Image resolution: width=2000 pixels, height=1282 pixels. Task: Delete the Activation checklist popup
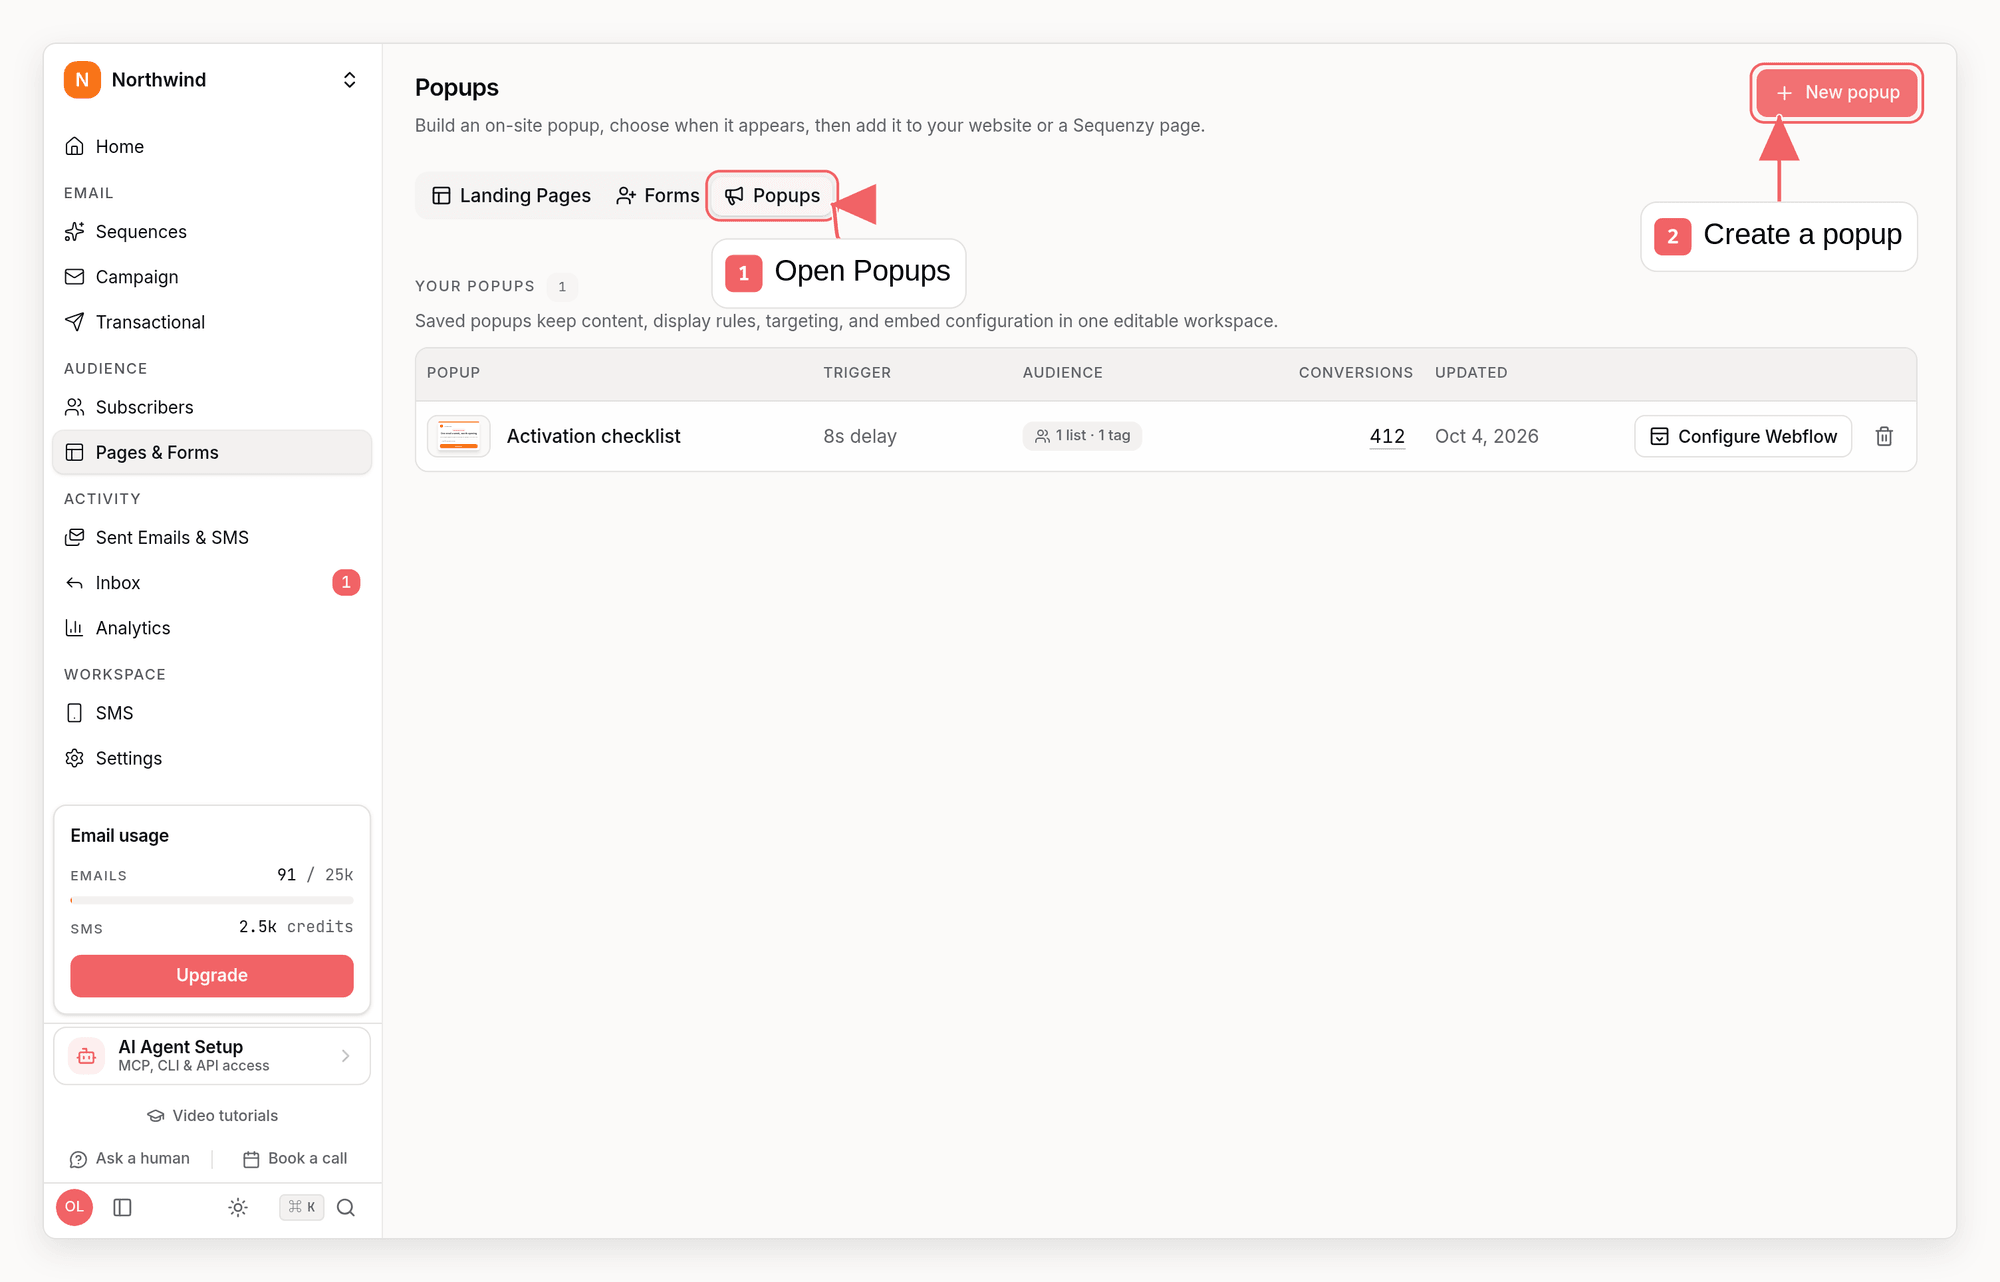click(x=1884, y=436)
